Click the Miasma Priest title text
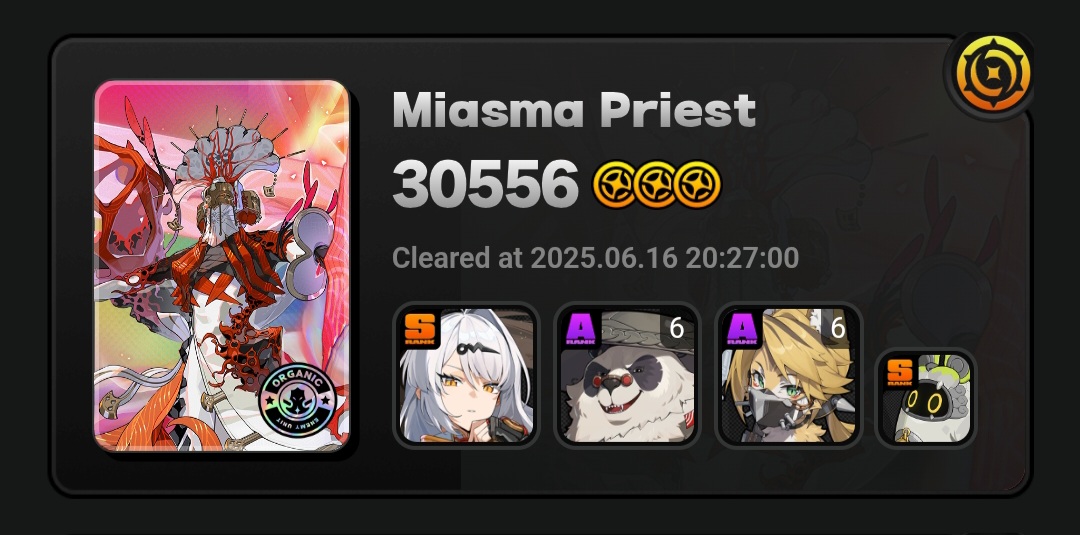This screenshot has height=535, width=1080. point(574,109)
